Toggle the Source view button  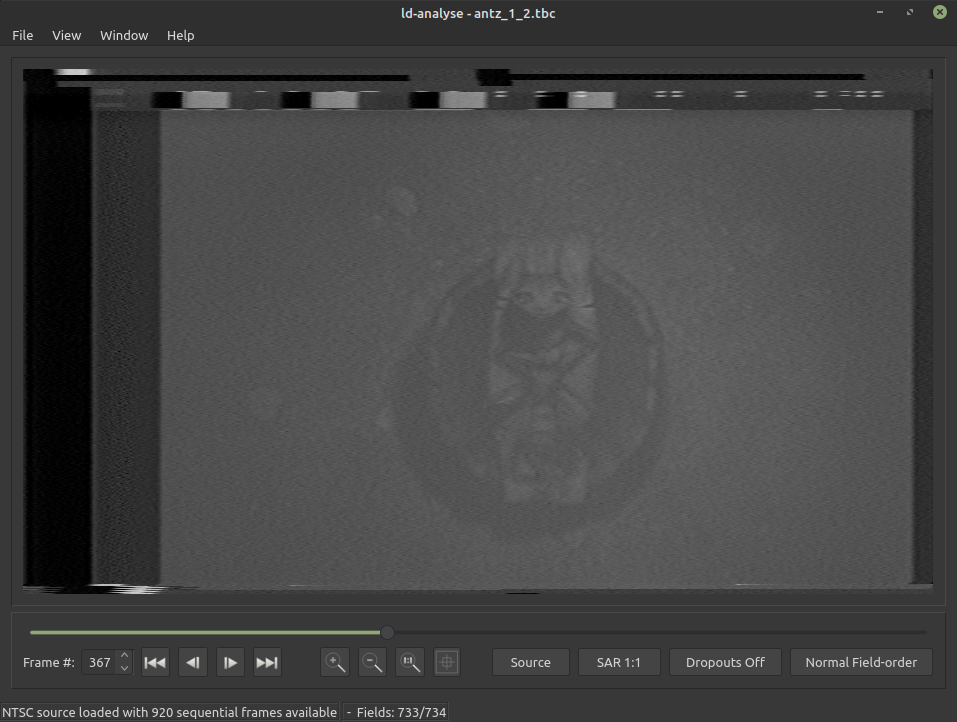coord(530,662)
